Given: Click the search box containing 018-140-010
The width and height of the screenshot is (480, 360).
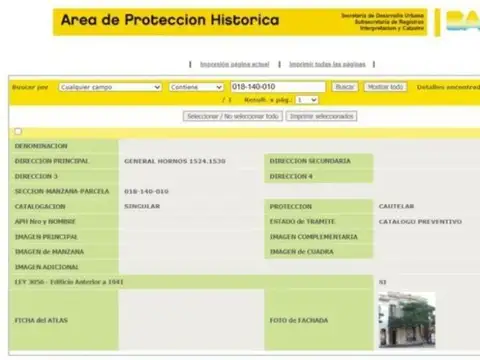Looking at the screenshot, I should 278,87.
